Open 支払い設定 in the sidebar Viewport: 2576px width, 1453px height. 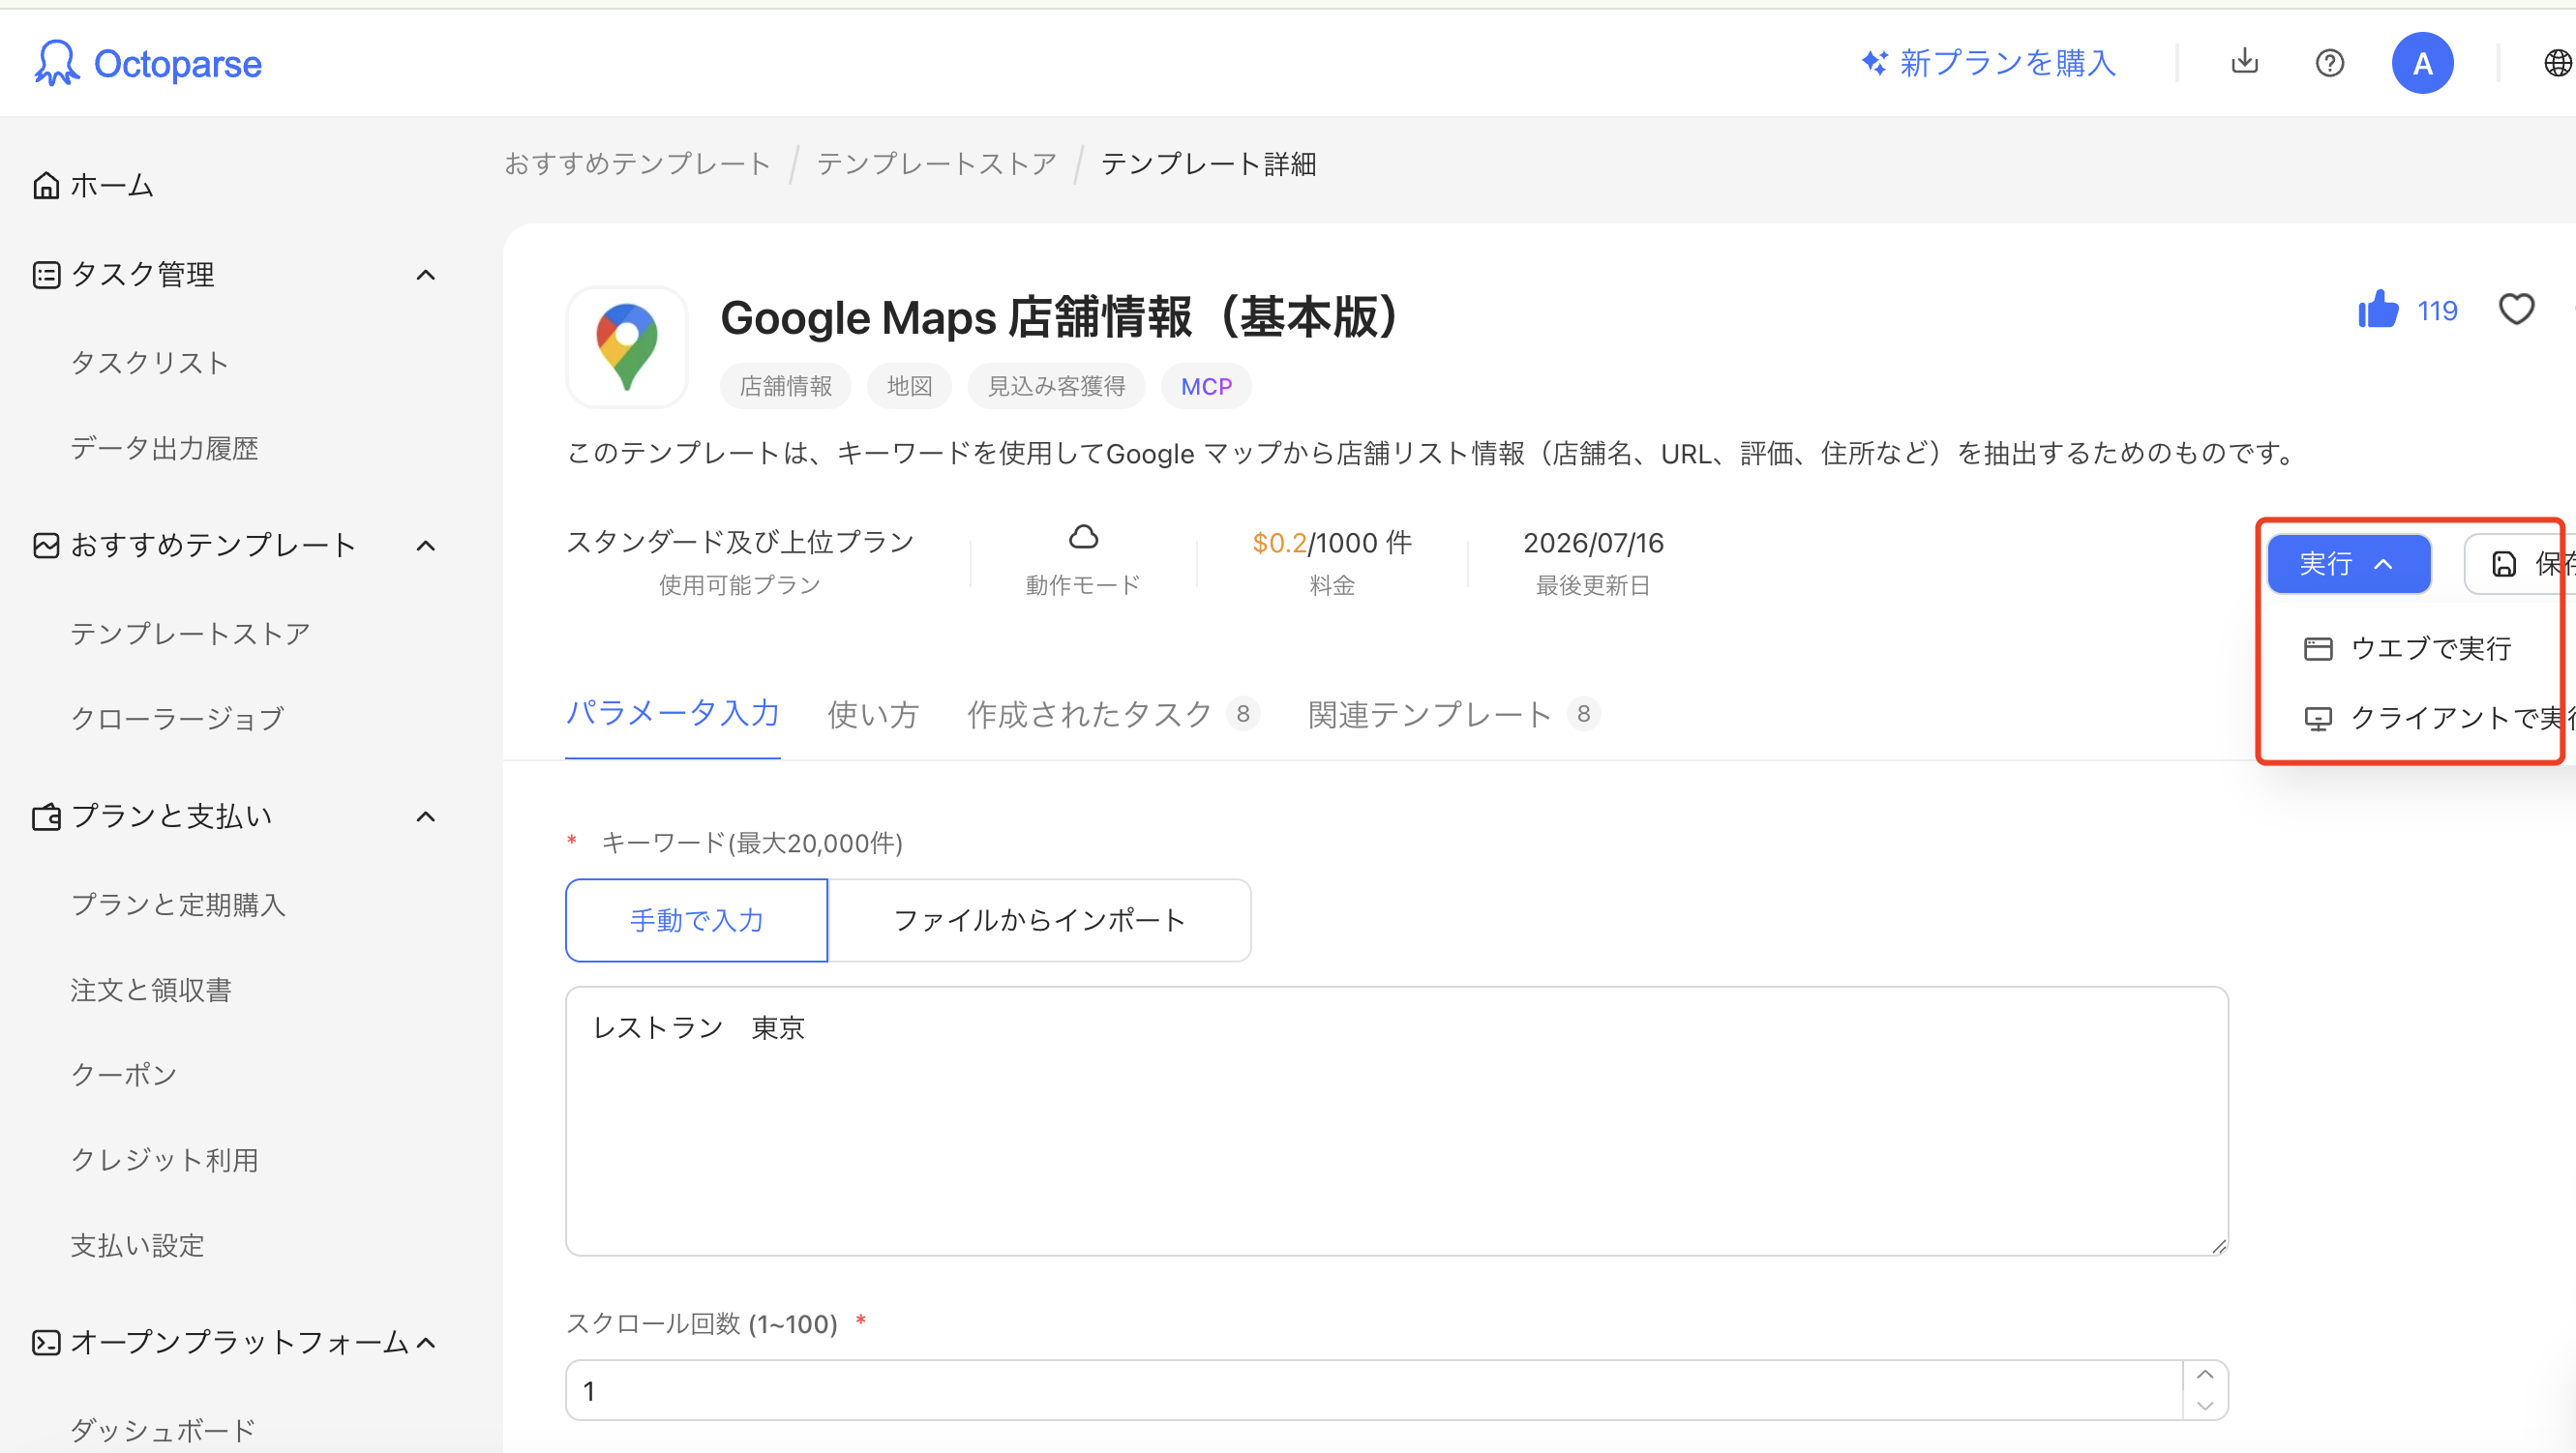[137, 1246]
